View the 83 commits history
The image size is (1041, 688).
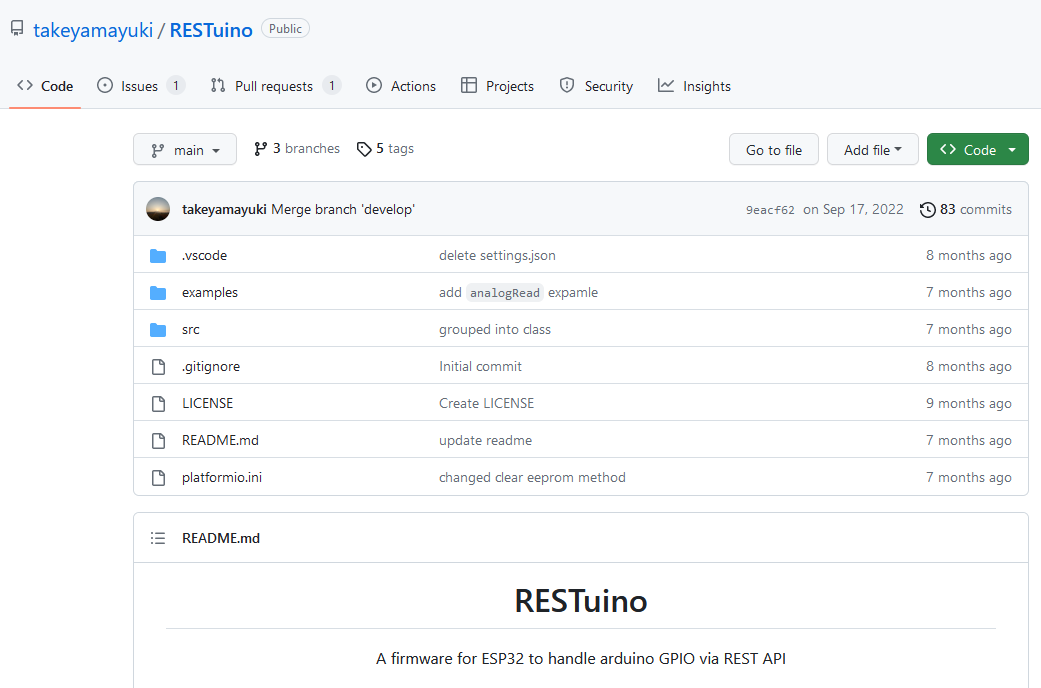click(x=966, y=209)
